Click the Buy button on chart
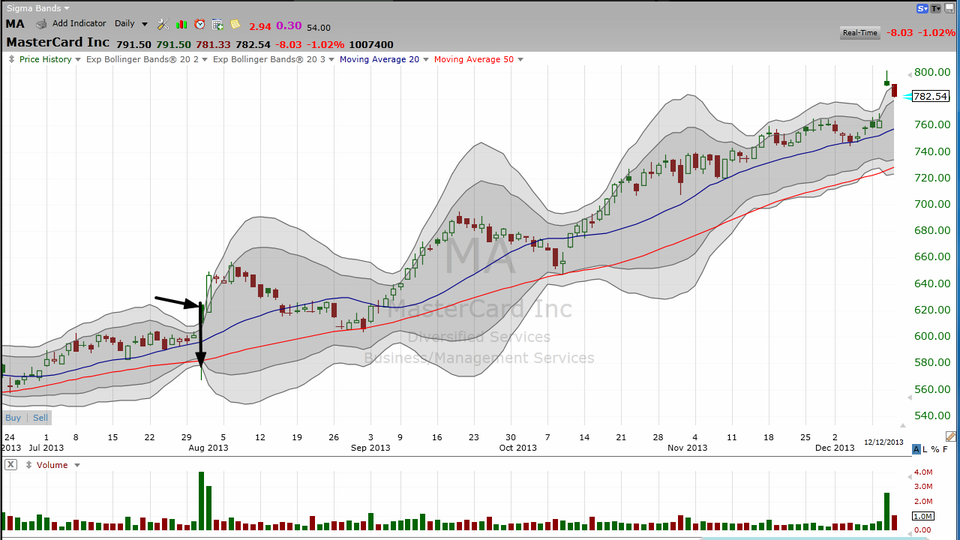The image size is (960, 540). click(13, 418)
